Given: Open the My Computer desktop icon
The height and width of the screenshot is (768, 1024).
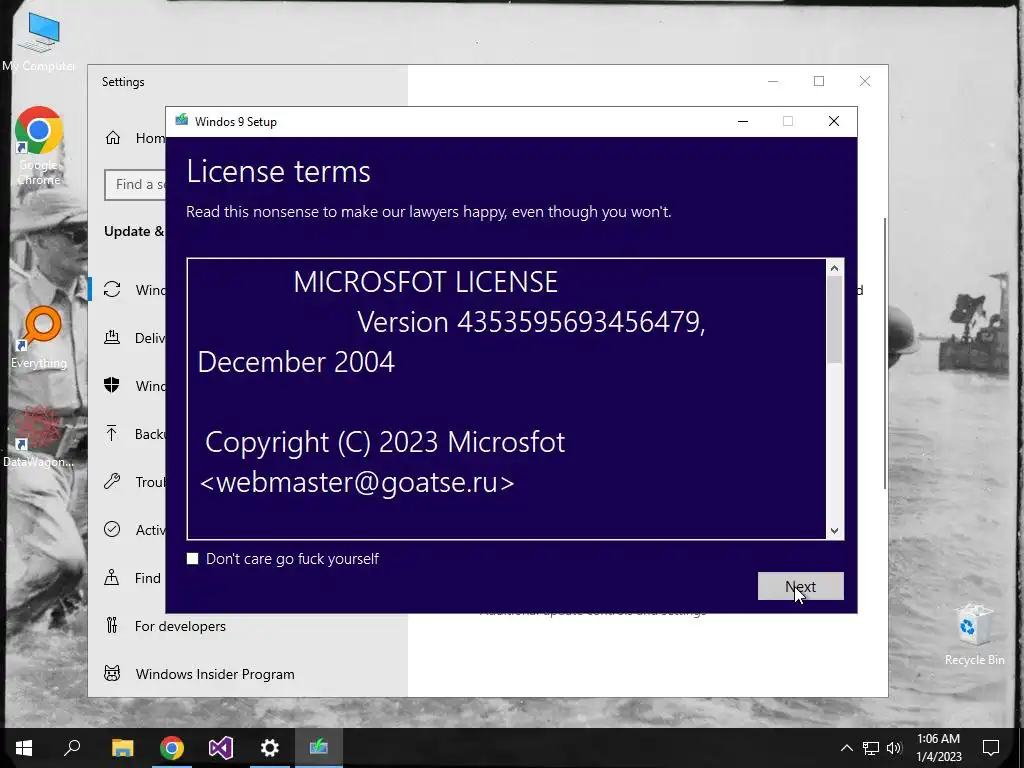Looking at the screenshot, I should (39, 42).
